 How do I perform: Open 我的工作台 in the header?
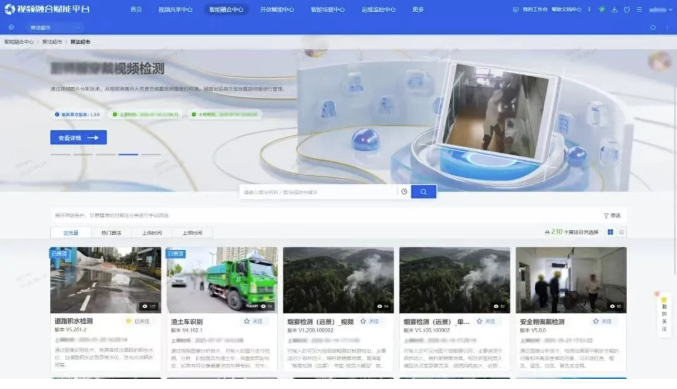coord(530,9)
